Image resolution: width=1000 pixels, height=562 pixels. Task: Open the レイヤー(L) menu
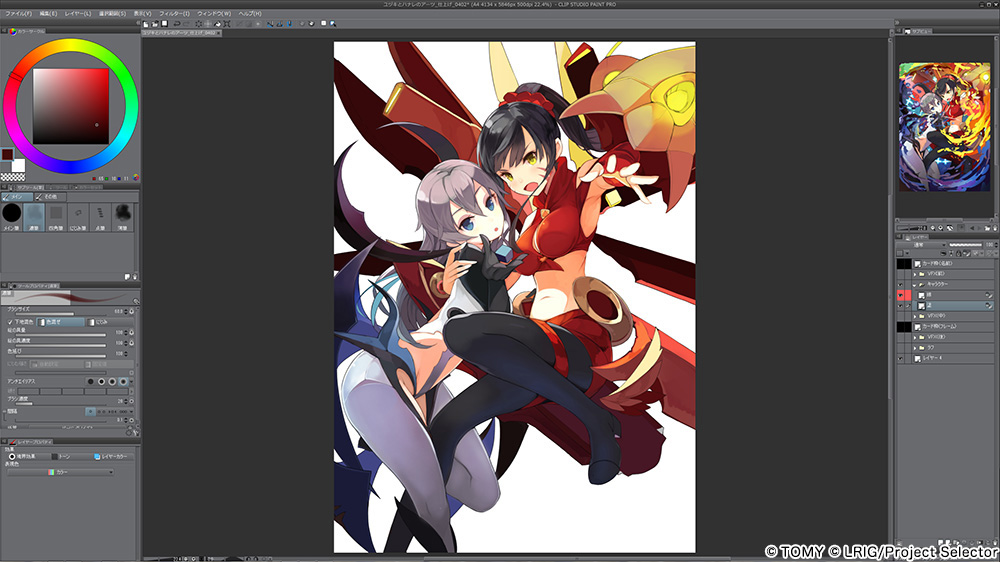[x=78, y=13]
